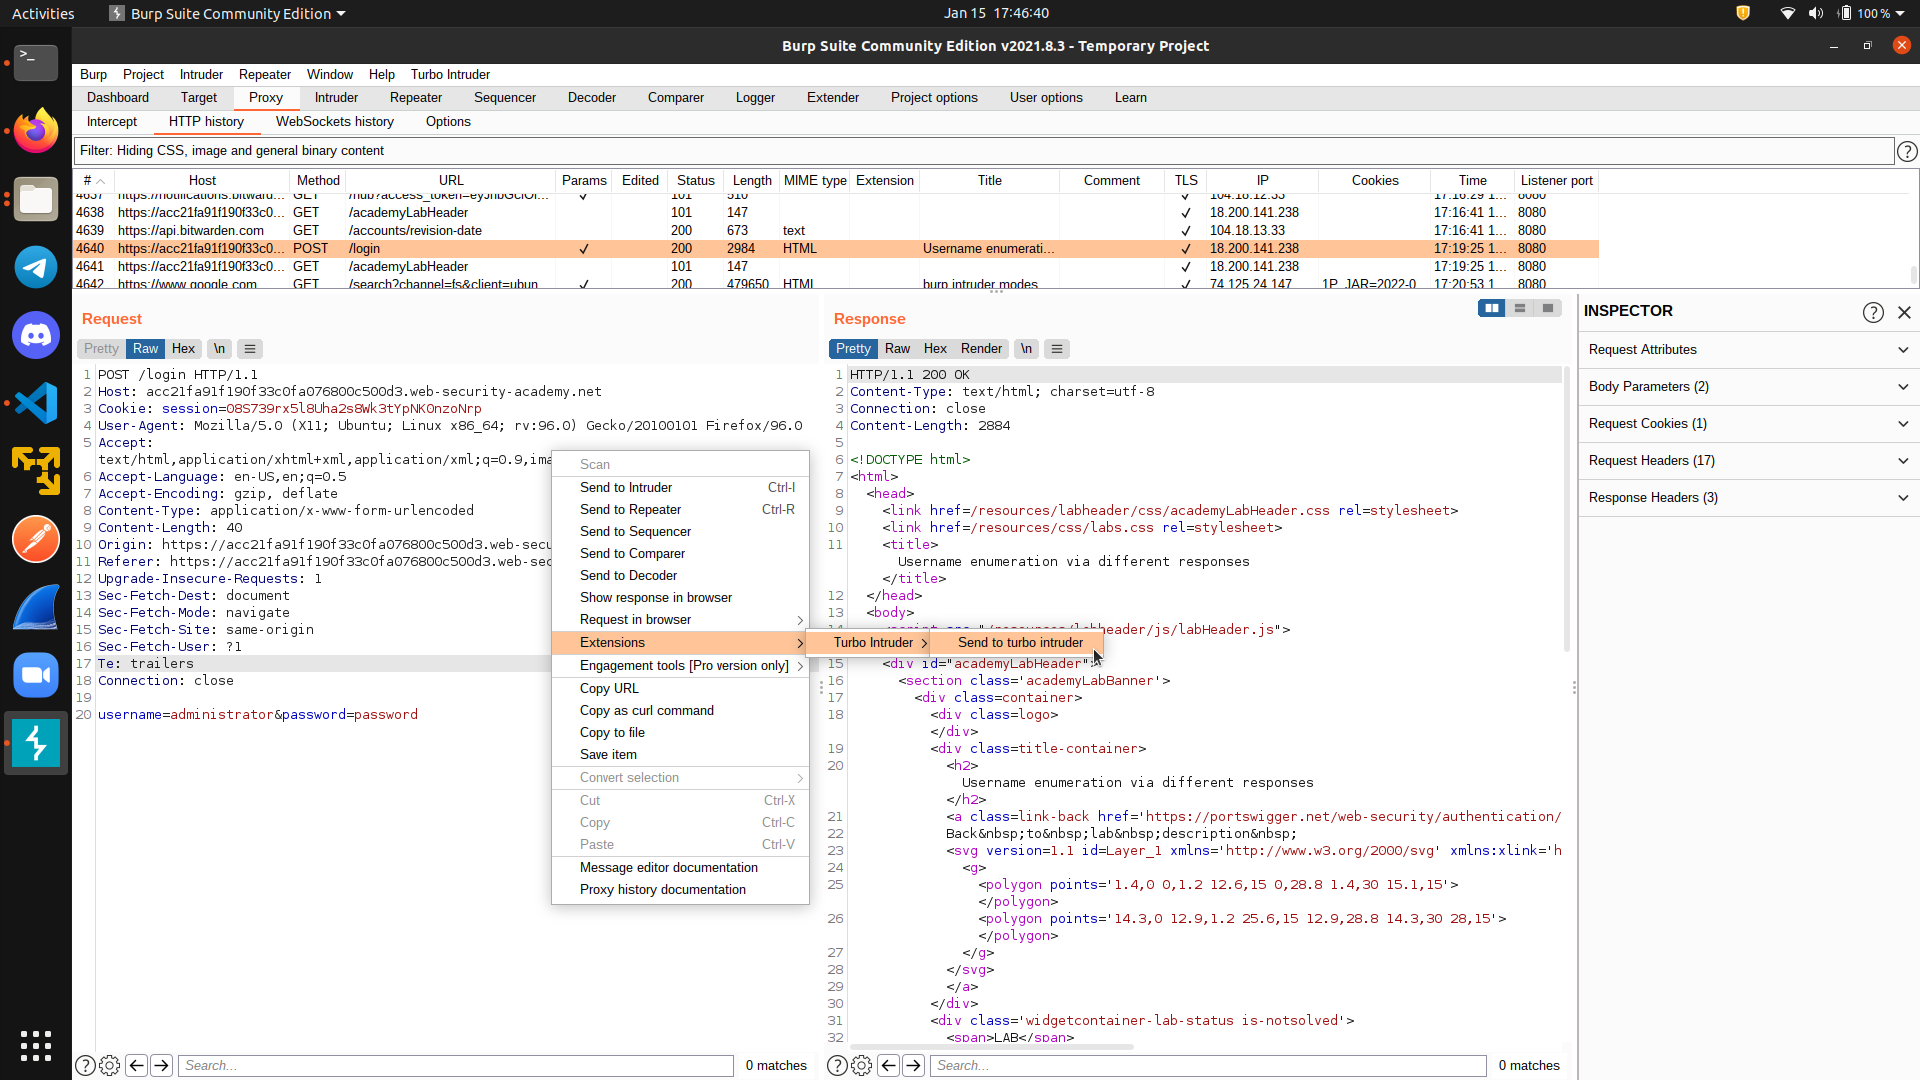Image resolution: width=1920 pixels, height=1080 pixels.
Task: Launch Visual Studio Code from the dock
Action: coord(36,403)
